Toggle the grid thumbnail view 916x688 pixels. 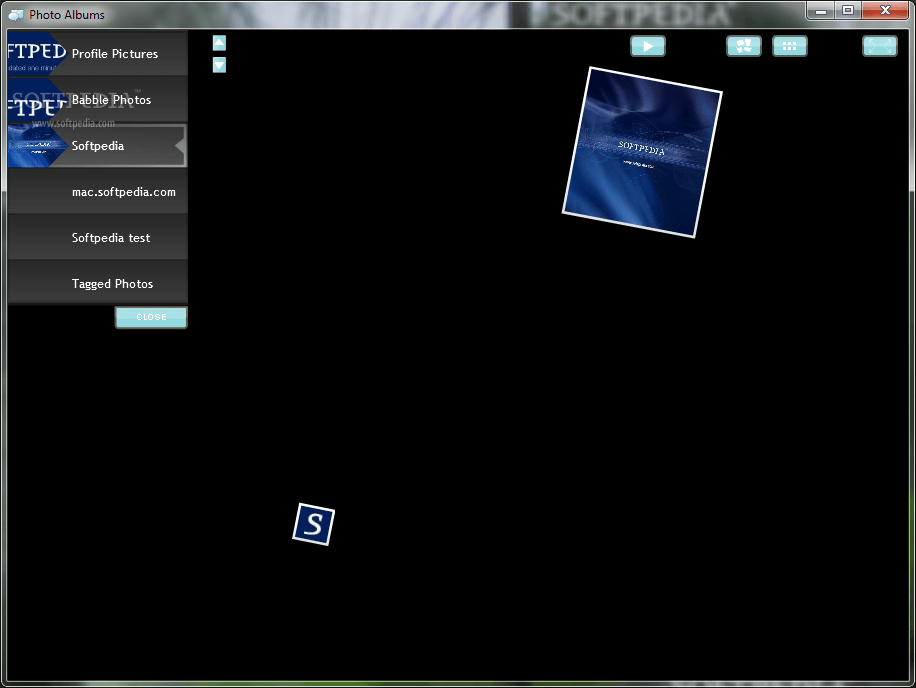click(790, 46)
